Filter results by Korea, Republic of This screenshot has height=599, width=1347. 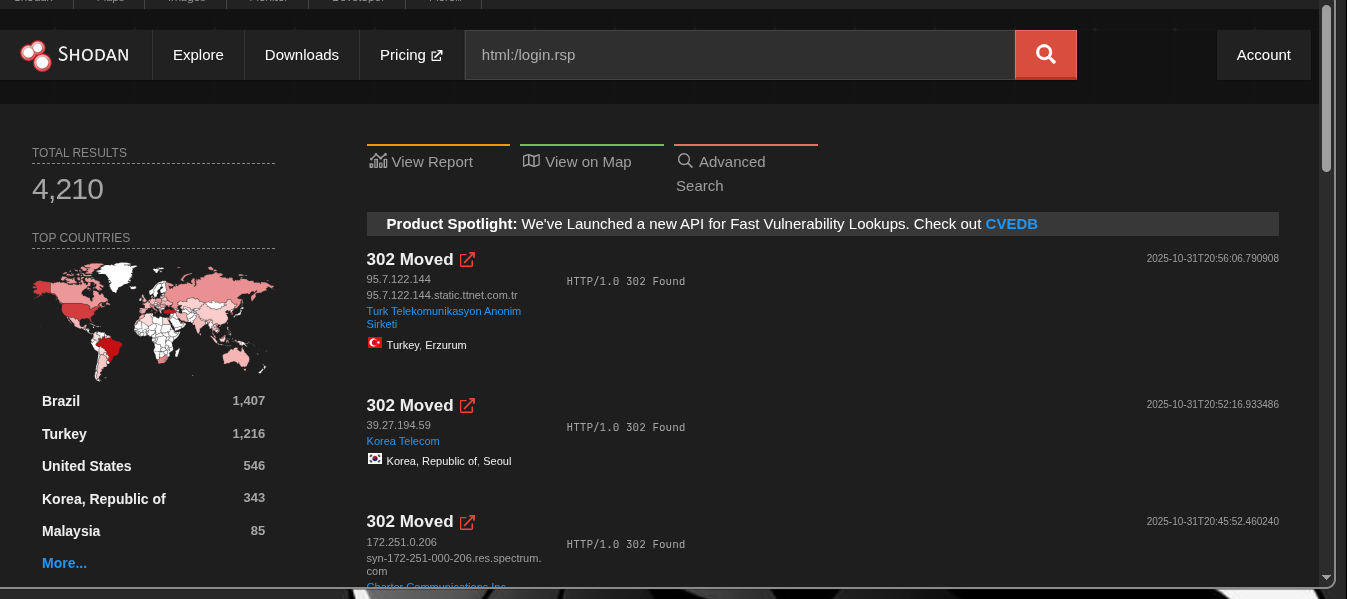(x=104, y=499)
